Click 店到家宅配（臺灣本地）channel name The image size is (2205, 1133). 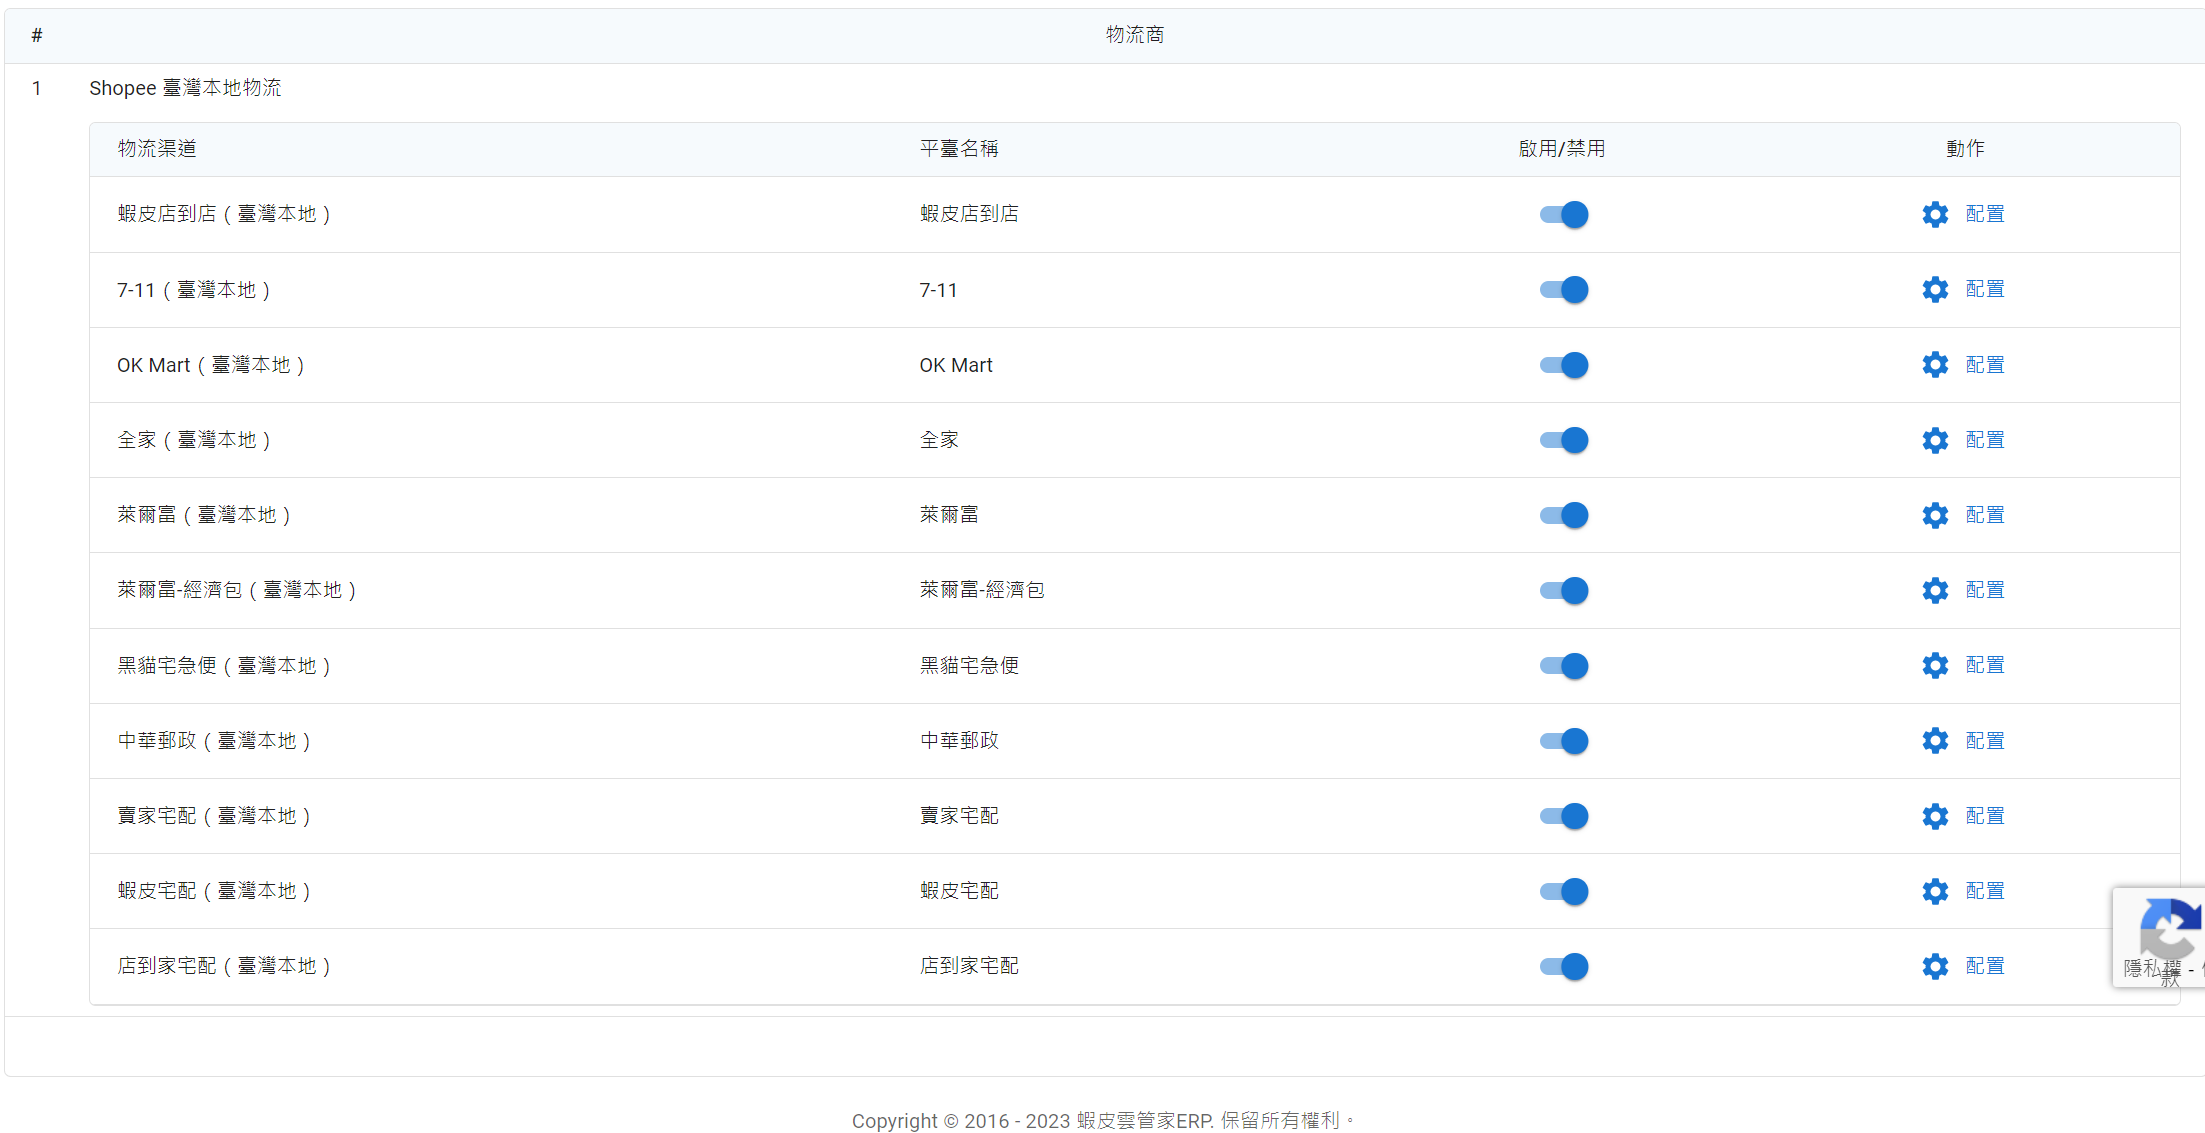coord(224,966)
